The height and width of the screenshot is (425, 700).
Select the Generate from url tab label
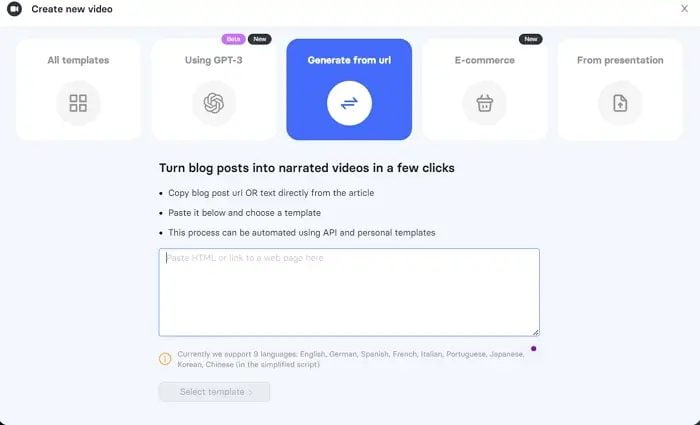(x=349, y=60)
